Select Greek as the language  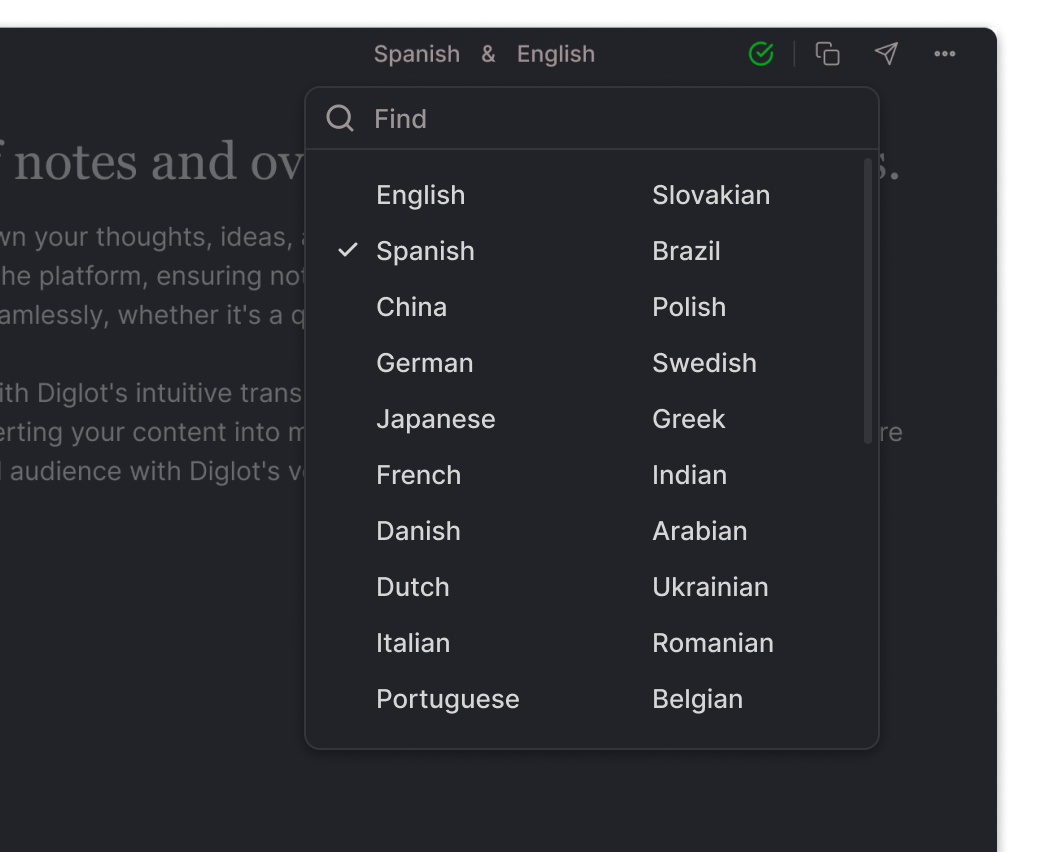click(x=688, y=419)
